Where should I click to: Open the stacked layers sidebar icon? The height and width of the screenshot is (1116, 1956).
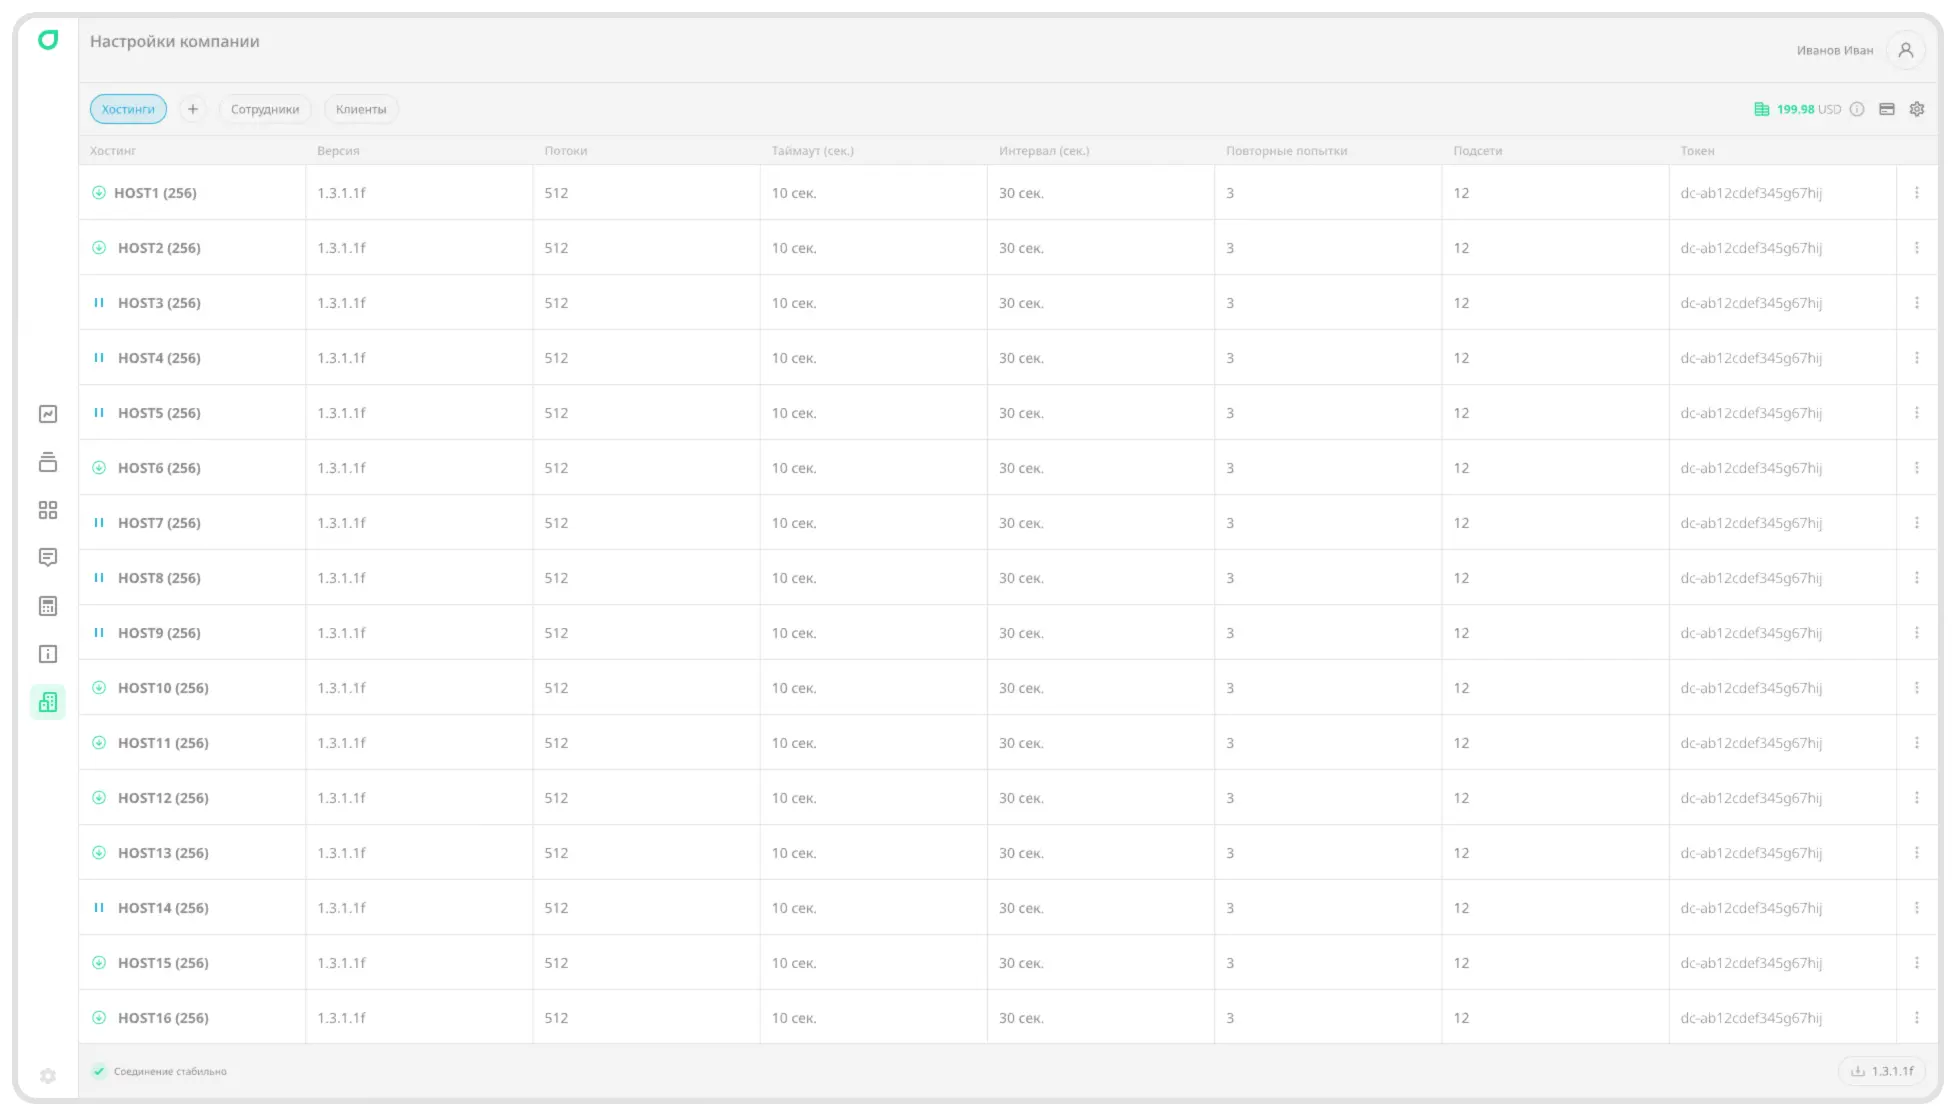pyautogui.click(x=48, y=462)
